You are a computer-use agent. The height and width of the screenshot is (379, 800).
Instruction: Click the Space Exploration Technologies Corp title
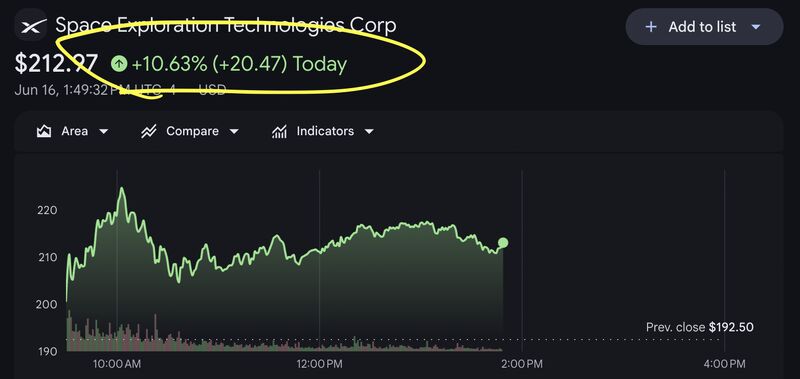click(226, 24)
